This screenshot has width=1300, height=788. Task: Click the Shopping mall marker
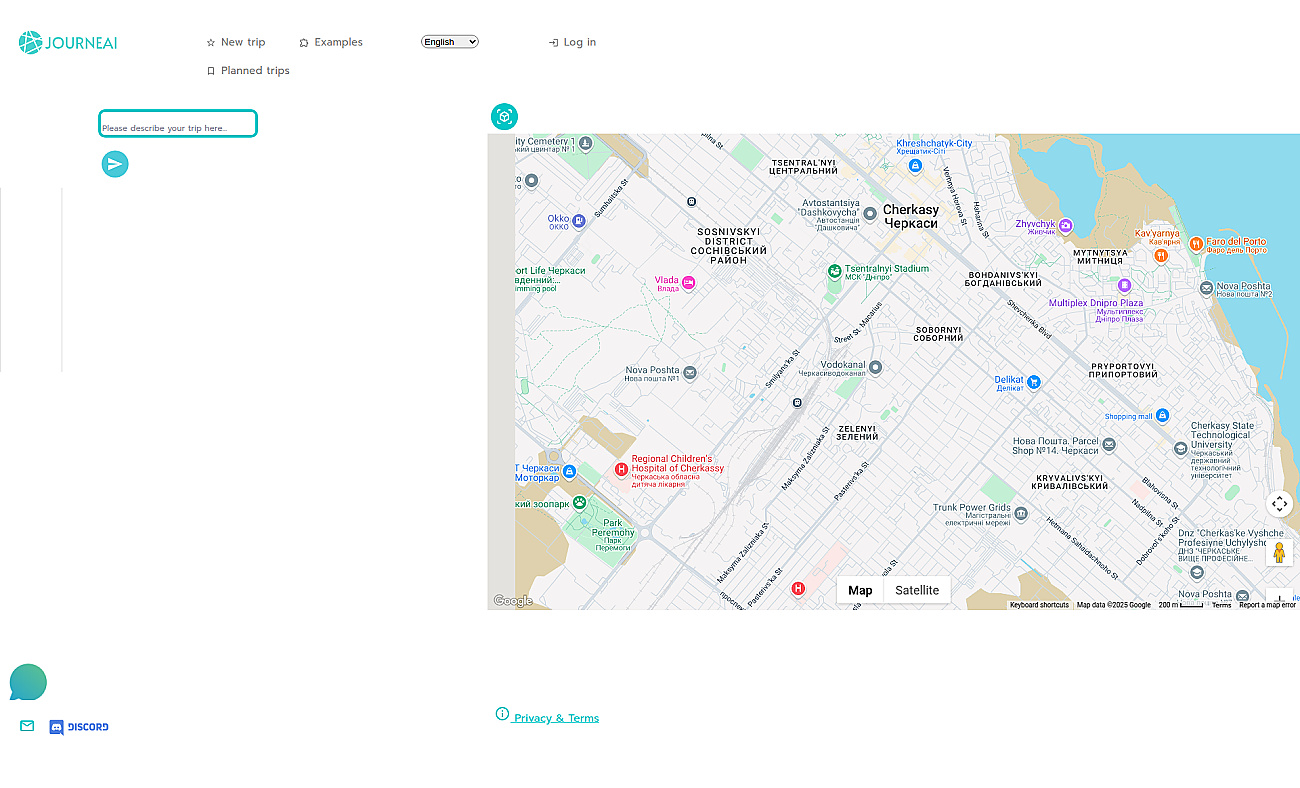pyautogui.click(x=1161, y=416)
